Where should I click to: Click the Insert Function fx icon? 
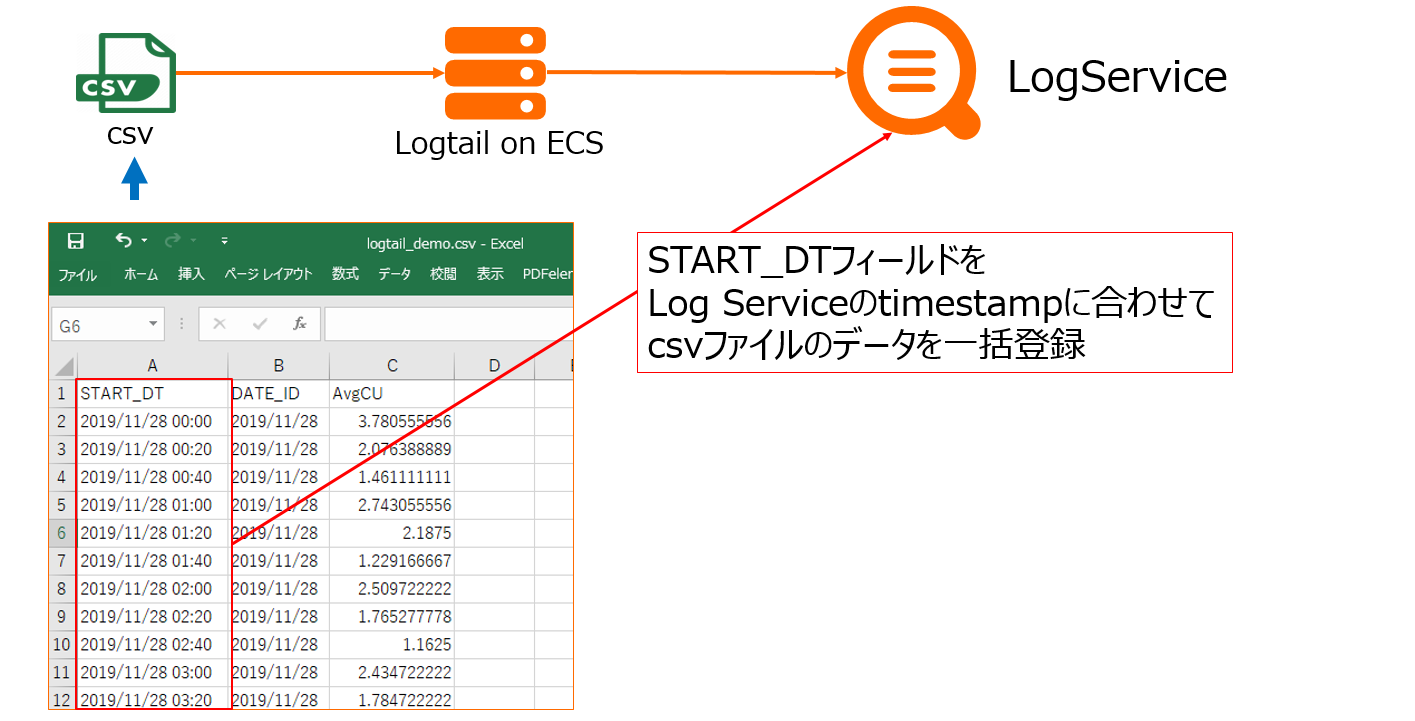pyautogui.click(x=299, y=324)
